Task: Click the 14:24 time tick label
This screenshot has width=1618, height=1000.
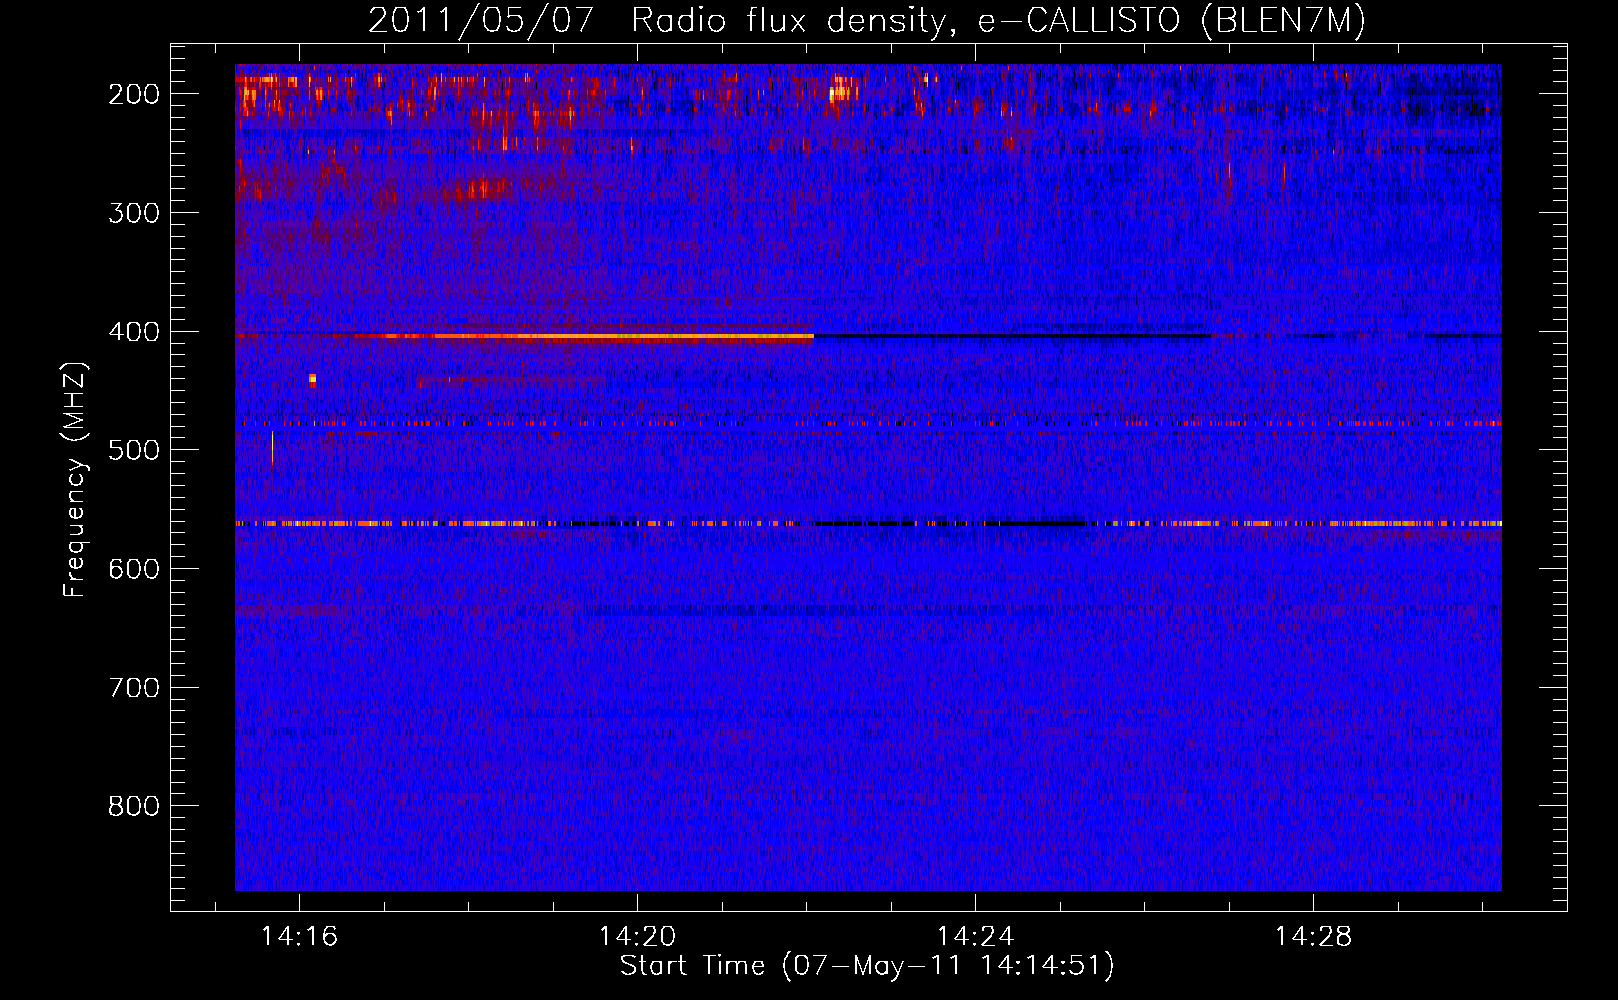Action: pyautogui.click(x=975, y=936)
